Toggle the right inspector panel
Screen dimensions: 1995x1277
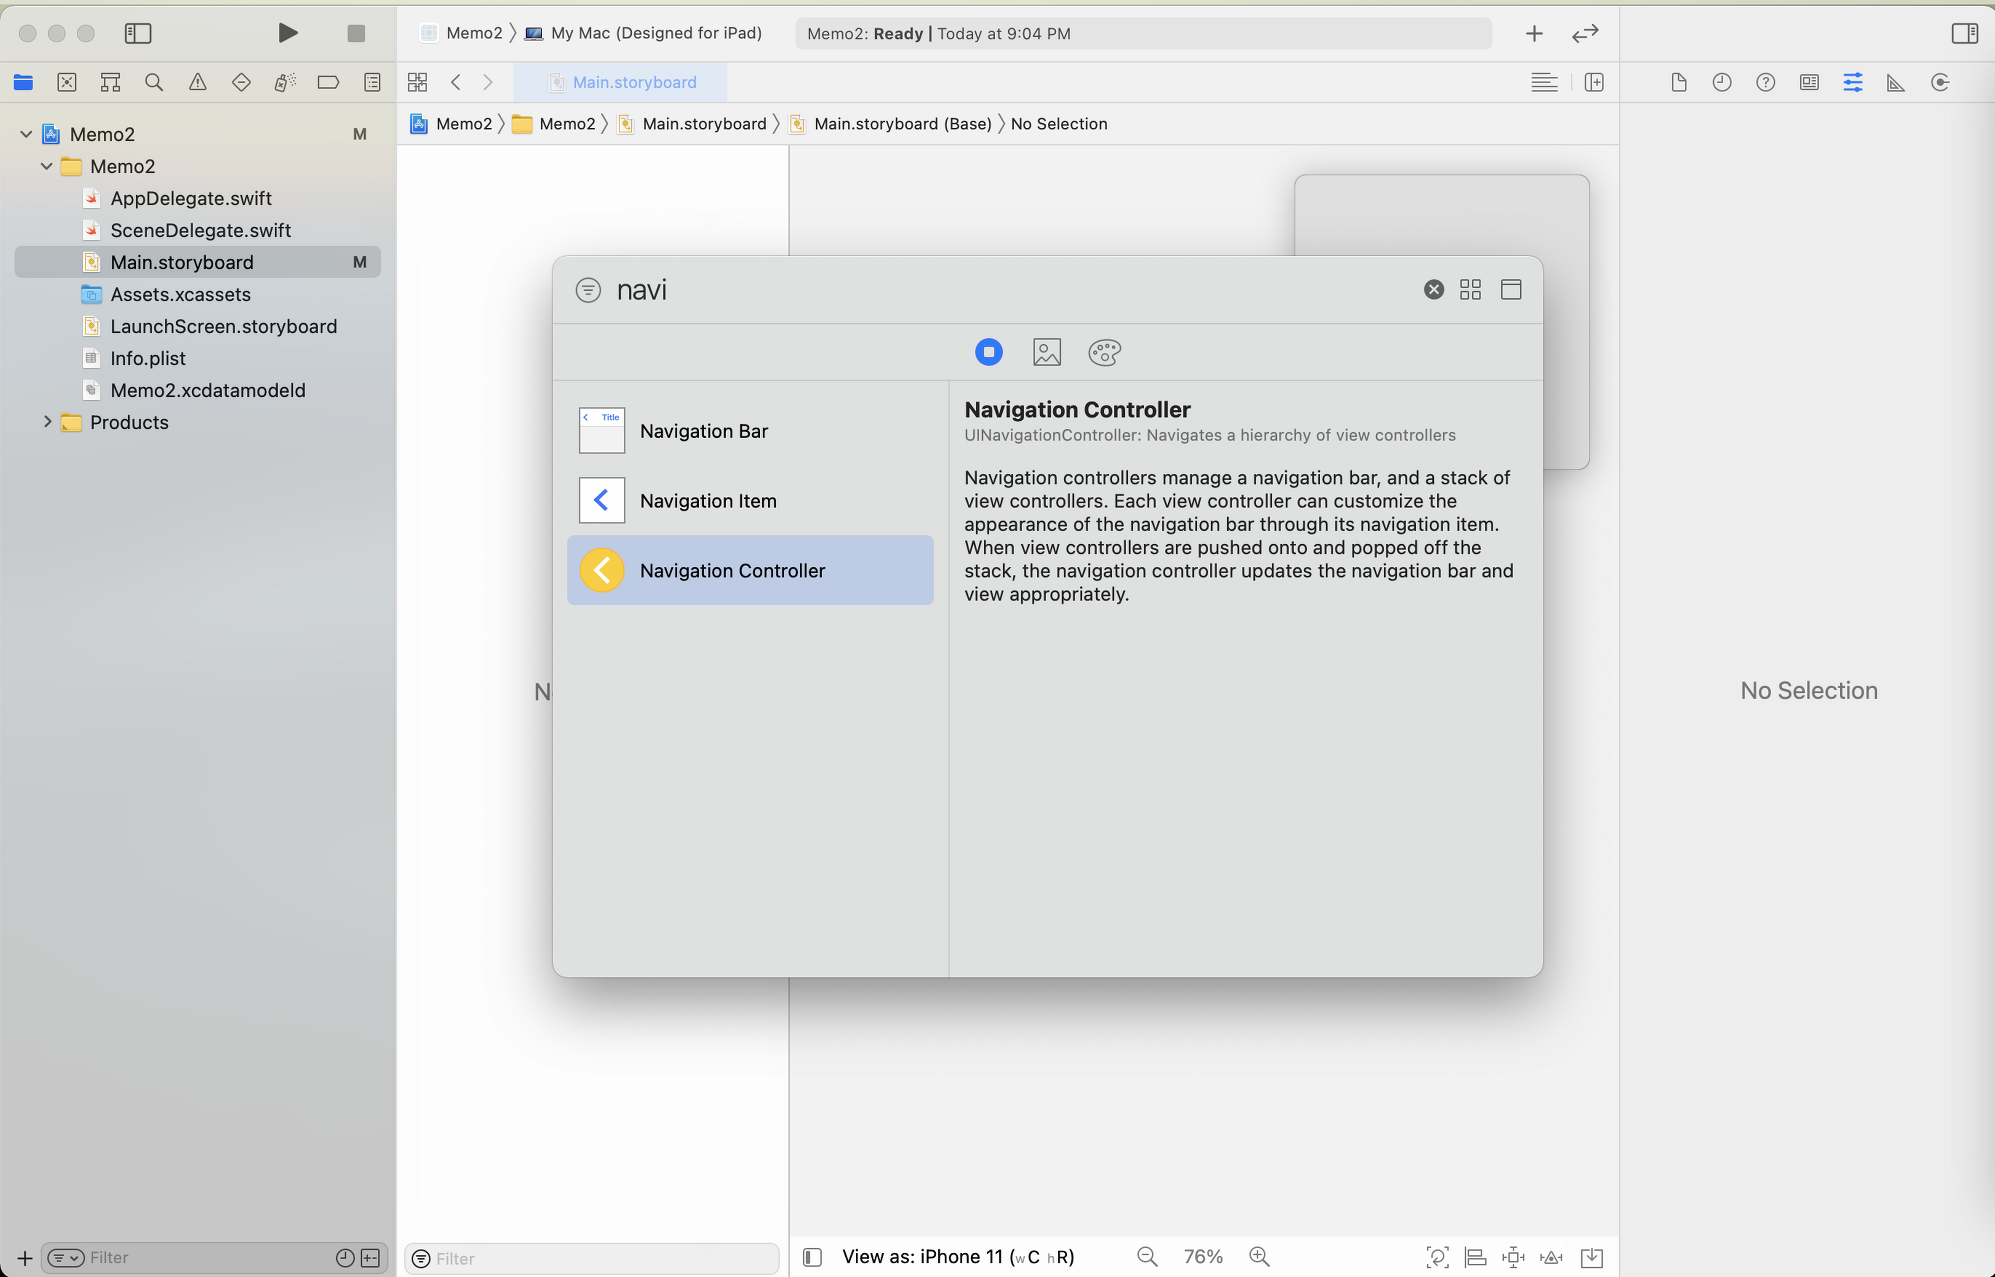(1964, 33)
